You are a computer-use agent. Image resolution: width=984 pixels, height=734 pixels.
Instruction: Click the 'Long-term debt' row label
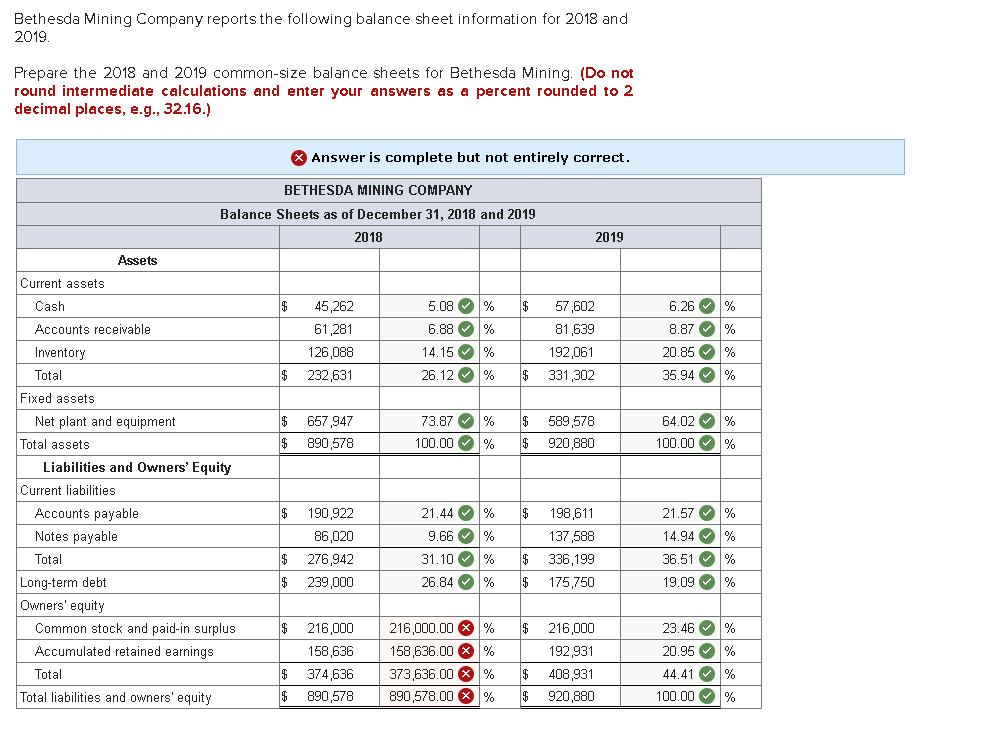point(63,582)
